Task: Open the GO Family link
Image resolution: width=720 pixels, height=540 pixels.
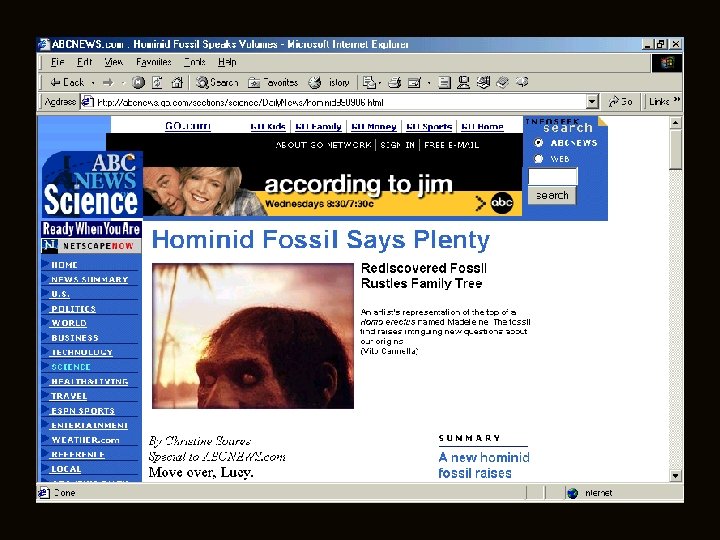Action: 318,126
